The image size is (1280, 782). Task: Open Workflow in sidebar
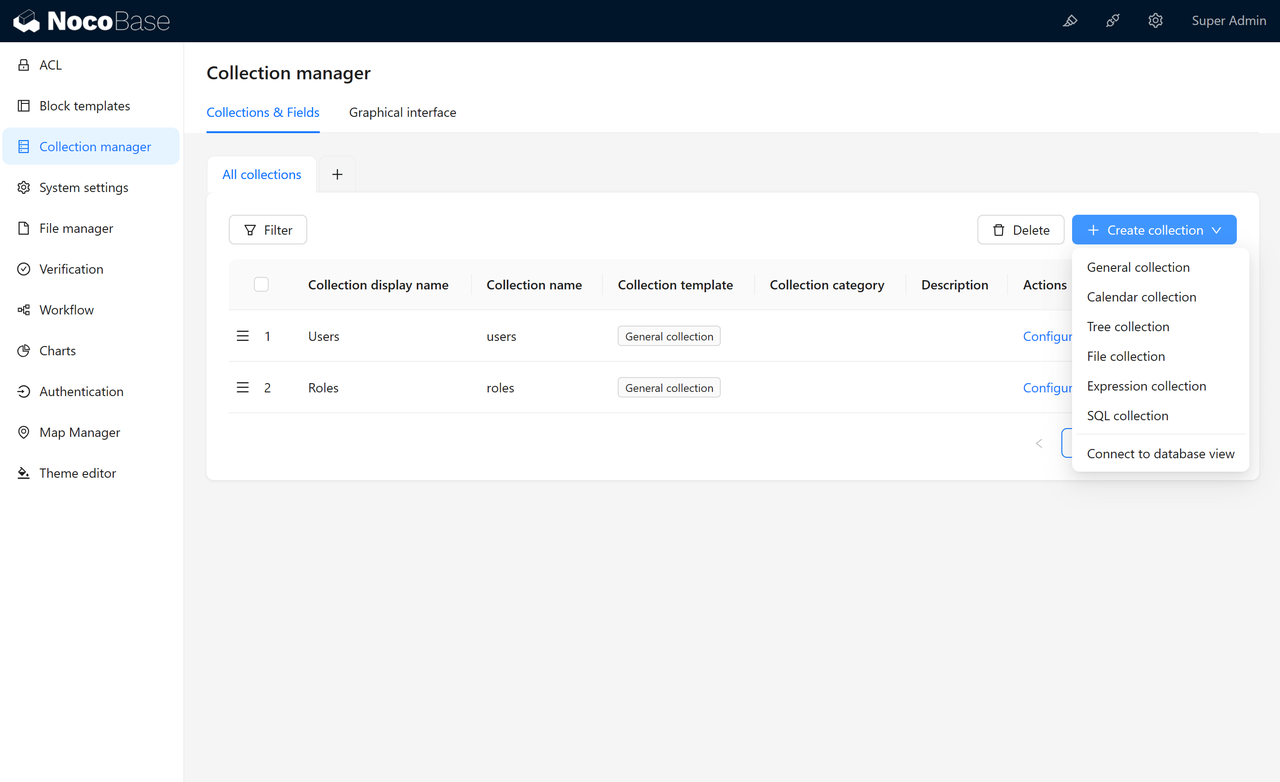click(x=91, y=310)
